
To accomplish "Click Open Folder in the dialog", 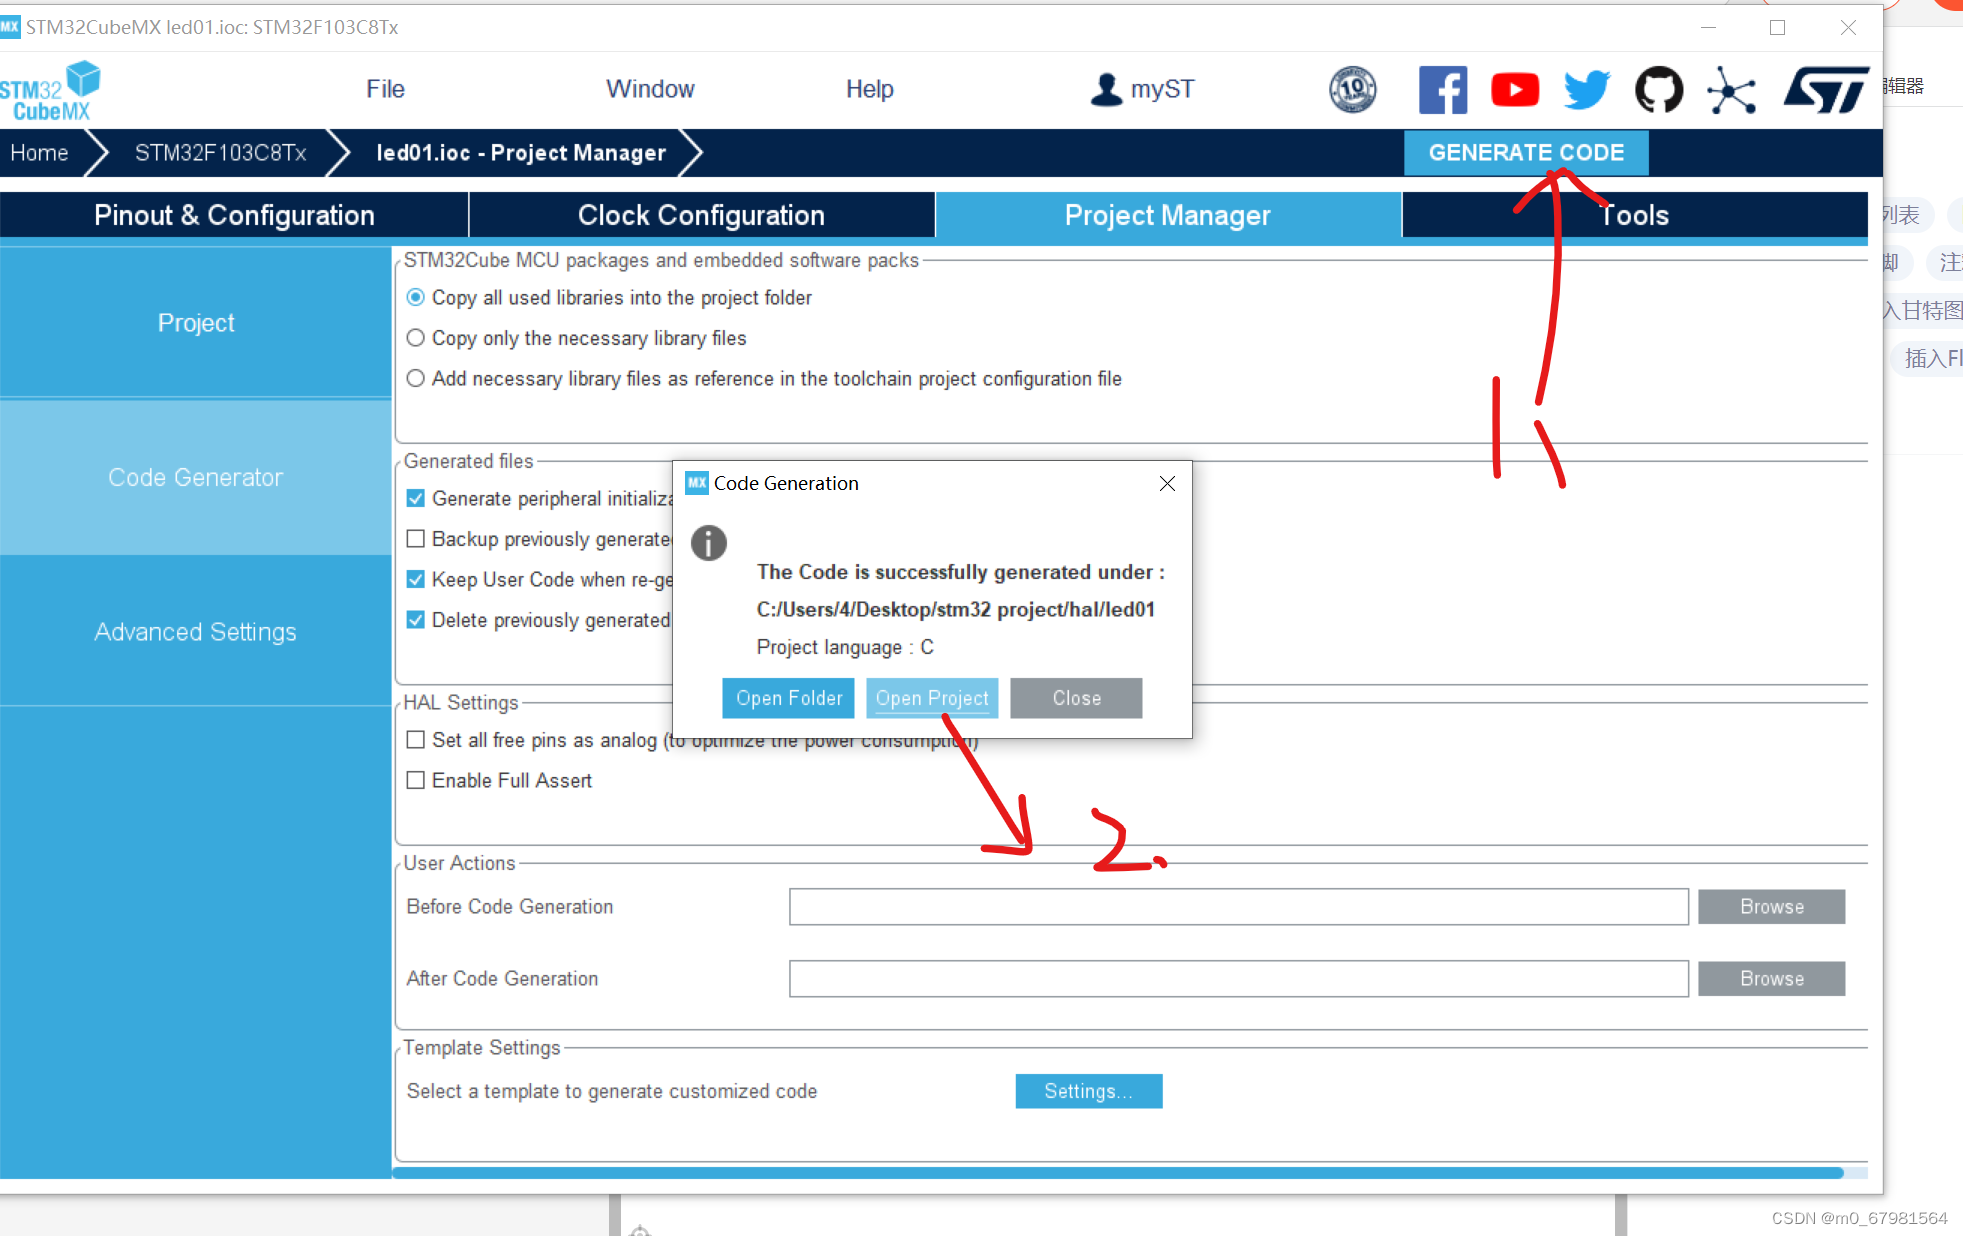I will click(789, 698).
